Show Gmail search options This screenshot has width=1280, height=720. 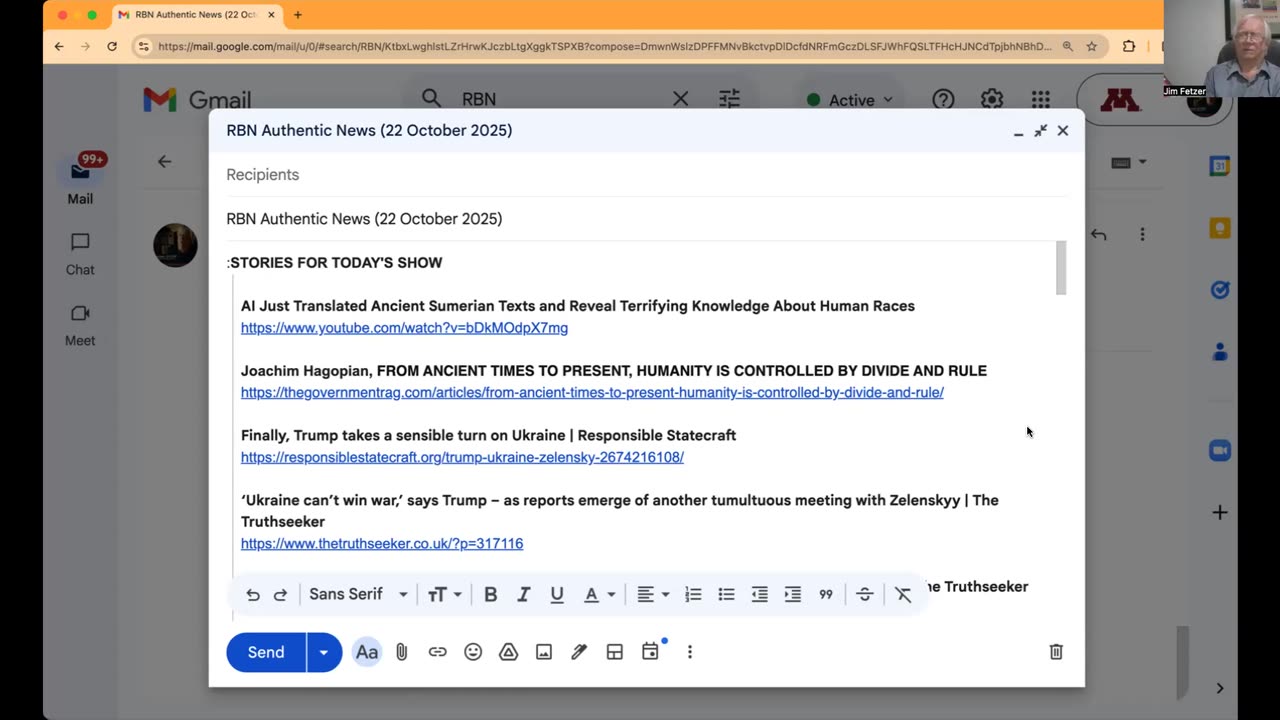pyautogui.click(x=729, y=99)
